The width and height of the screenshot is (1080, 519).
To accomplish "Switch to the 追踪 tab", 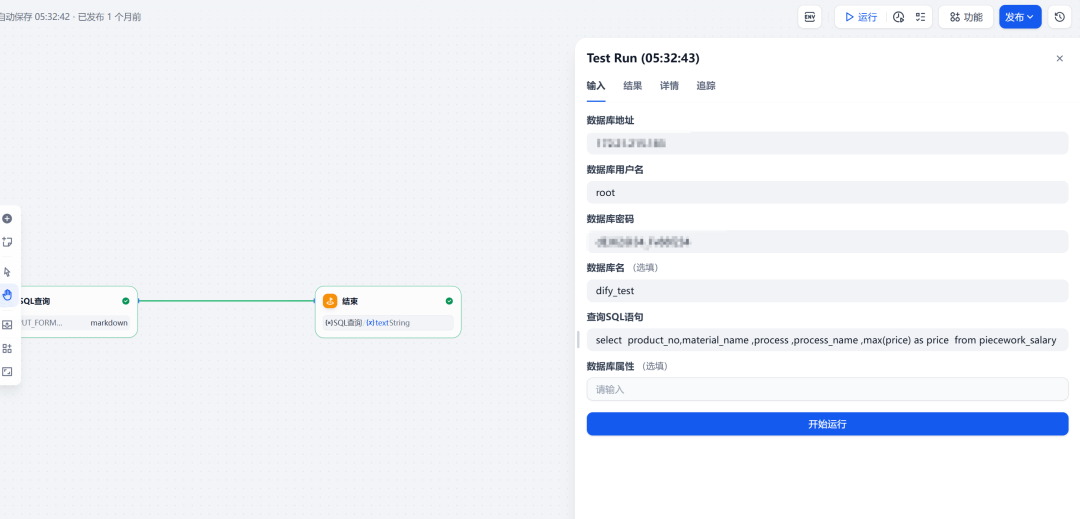I will click(706, 86).
